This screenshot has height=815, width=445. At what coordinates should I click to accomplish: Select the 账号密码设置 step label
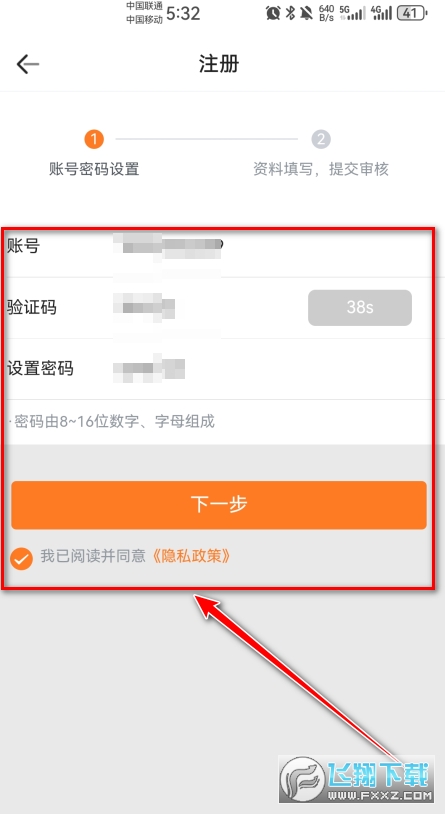pyautogui.click(x=94, y=169)
